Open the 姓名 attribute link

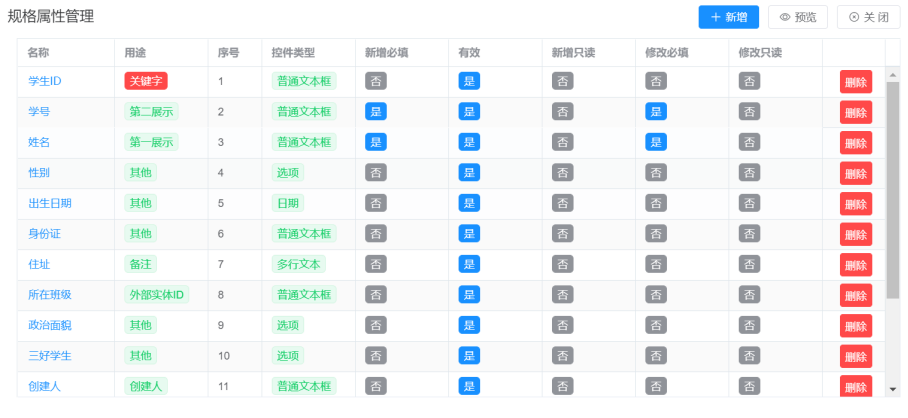pos(39,142)
